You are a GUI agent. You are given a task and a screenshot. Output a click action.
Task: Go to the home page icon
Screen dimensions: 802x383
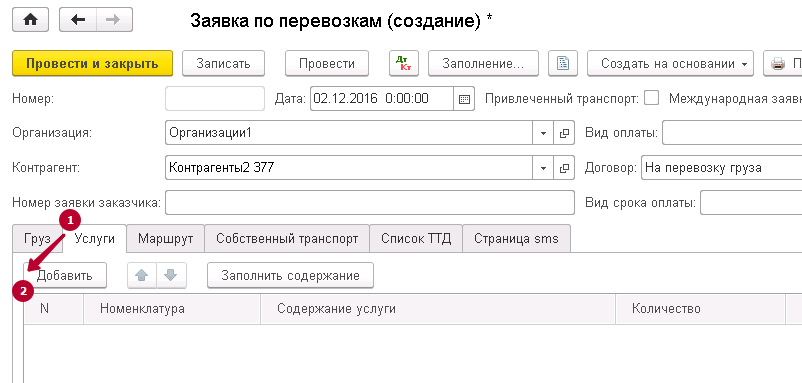pos(30,20)
